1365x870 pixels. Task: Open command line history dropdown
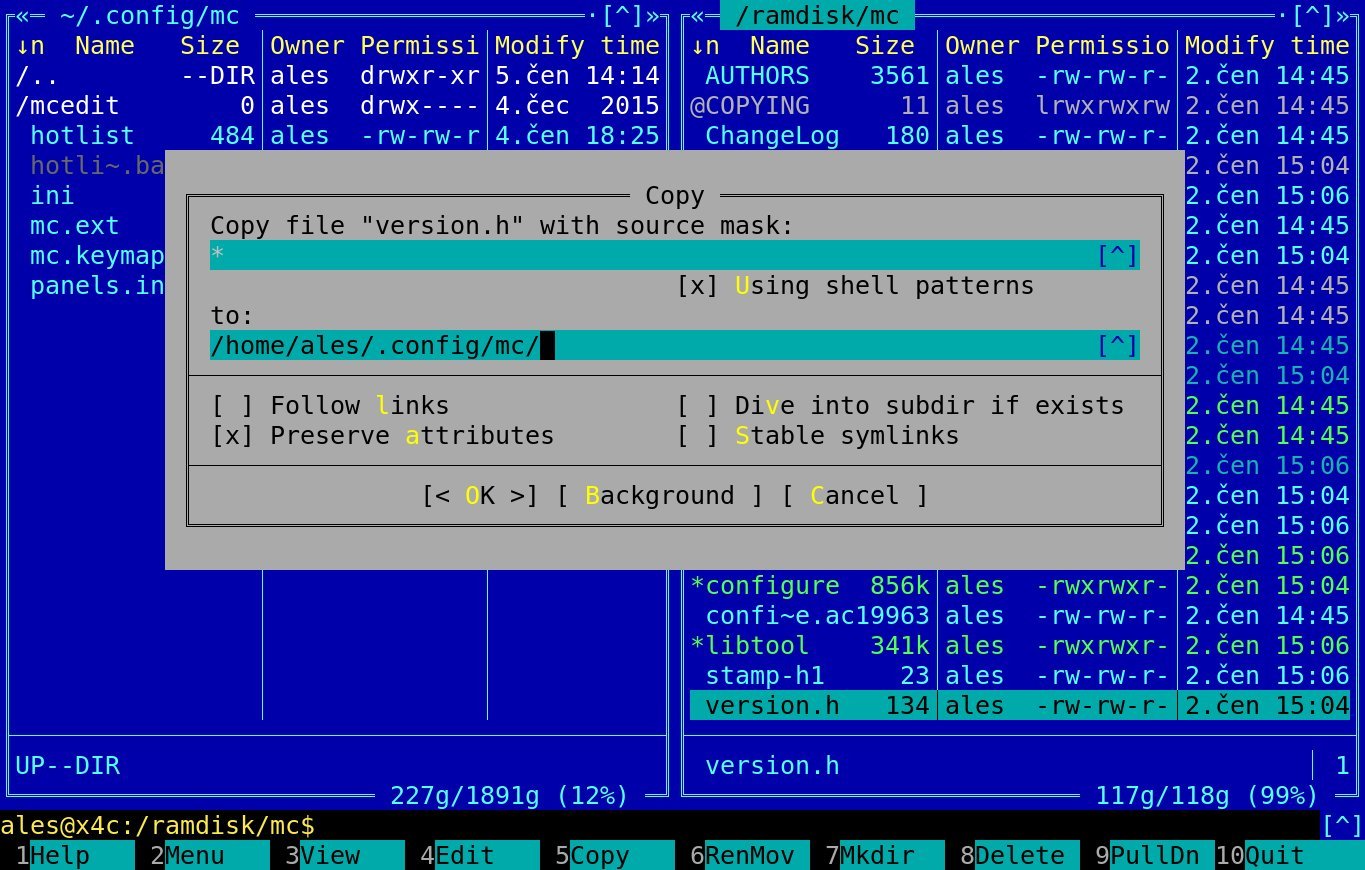1341,826
